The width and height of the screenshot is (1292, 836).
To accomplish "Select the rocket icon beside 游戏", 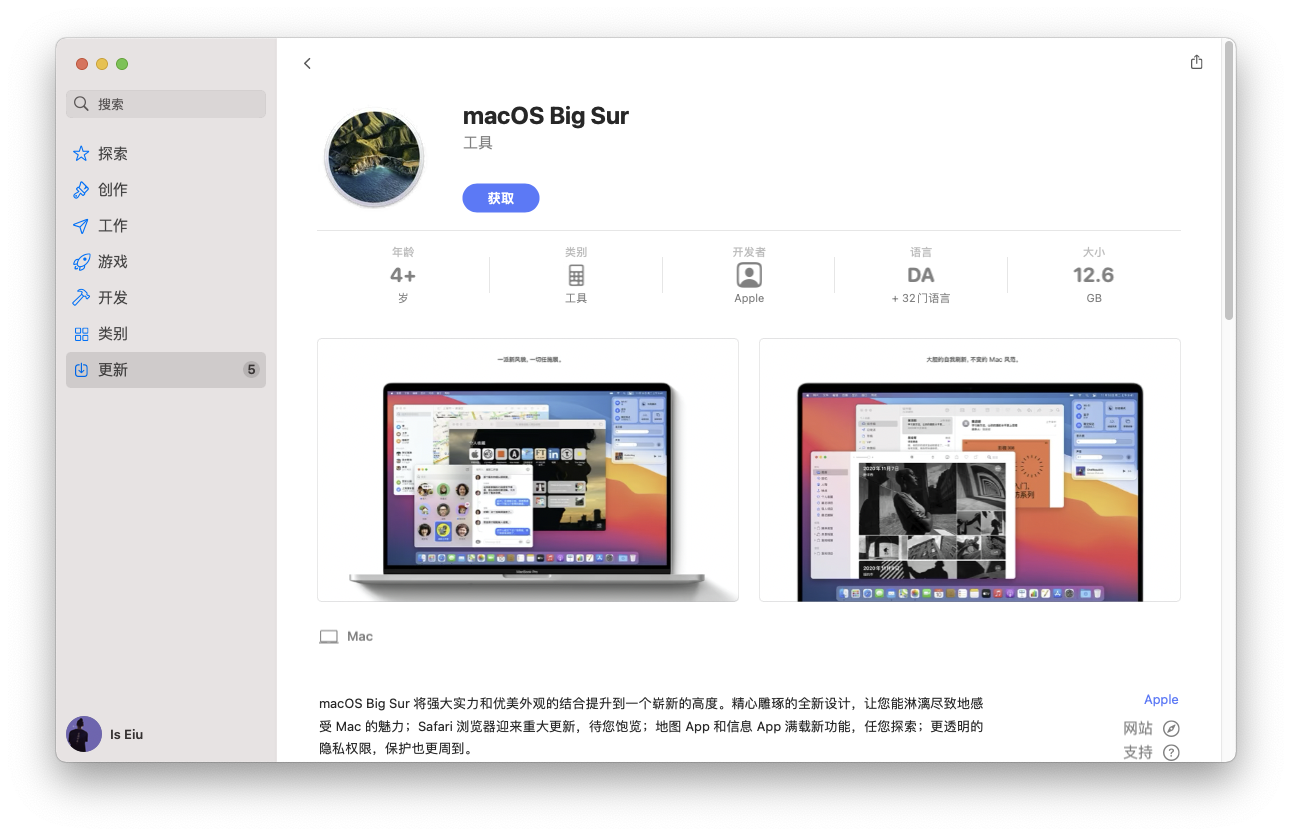I will pyautogui.click(x=81, y=262).
